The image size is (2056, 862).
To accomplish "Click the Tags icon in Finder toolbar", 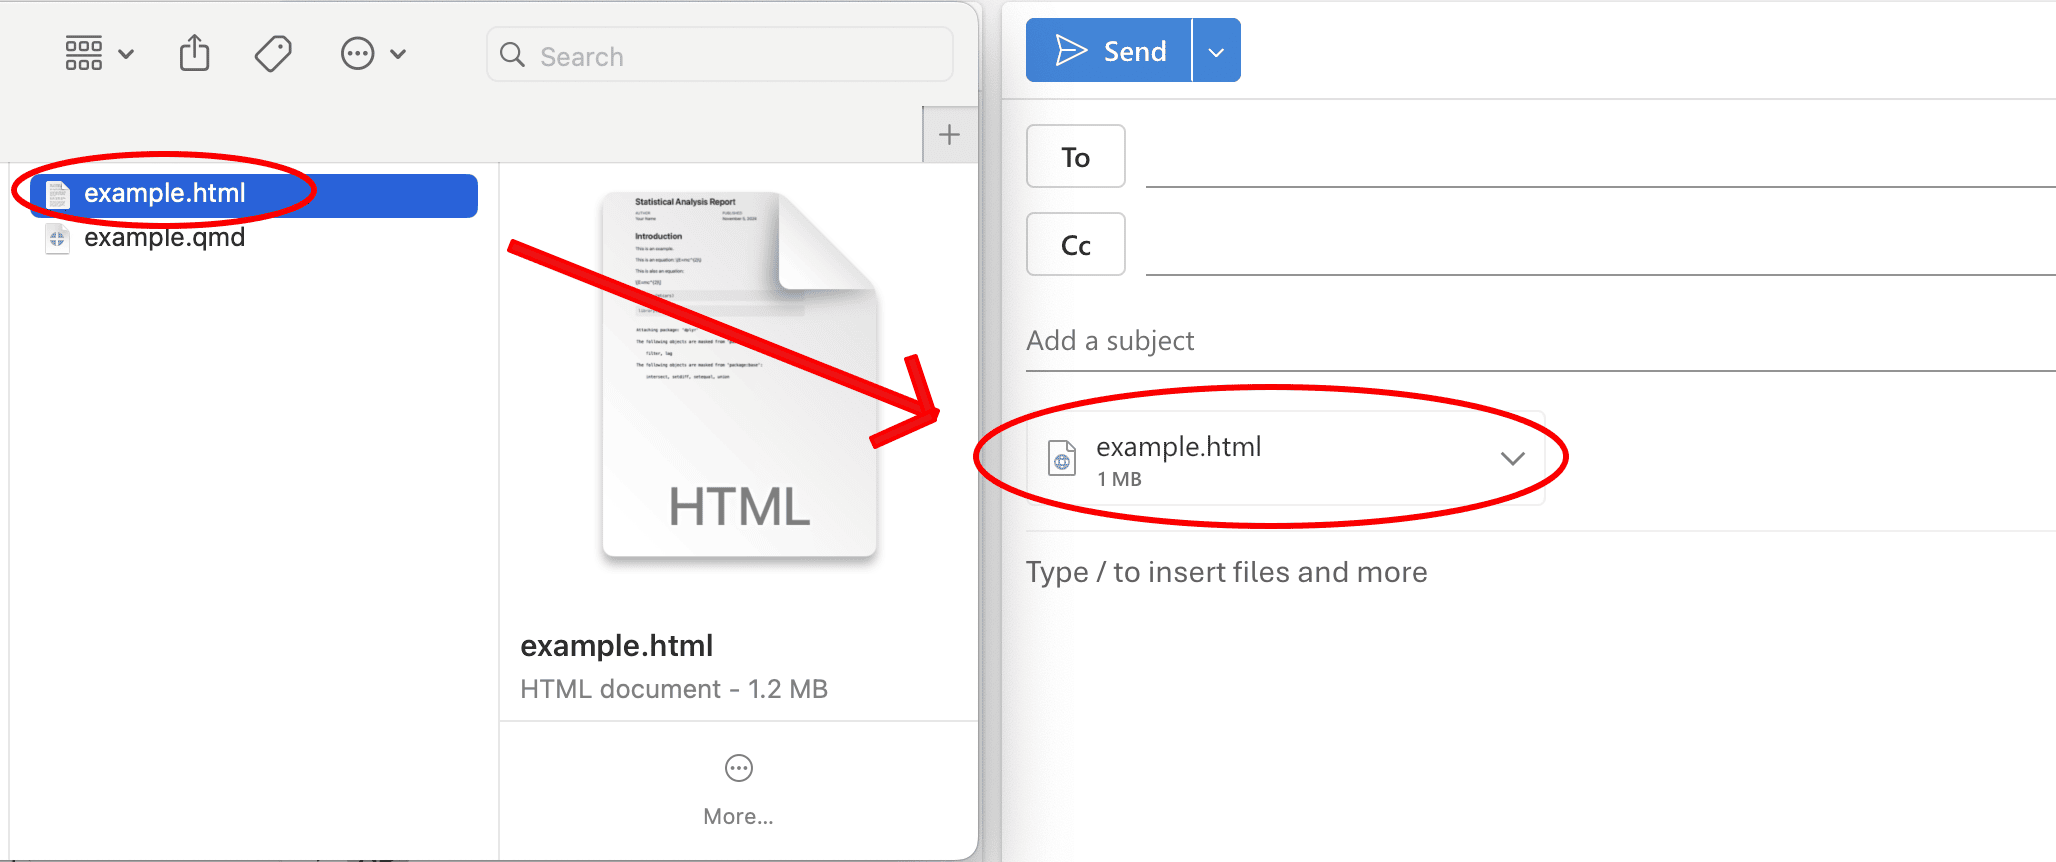I will point(273,54).
